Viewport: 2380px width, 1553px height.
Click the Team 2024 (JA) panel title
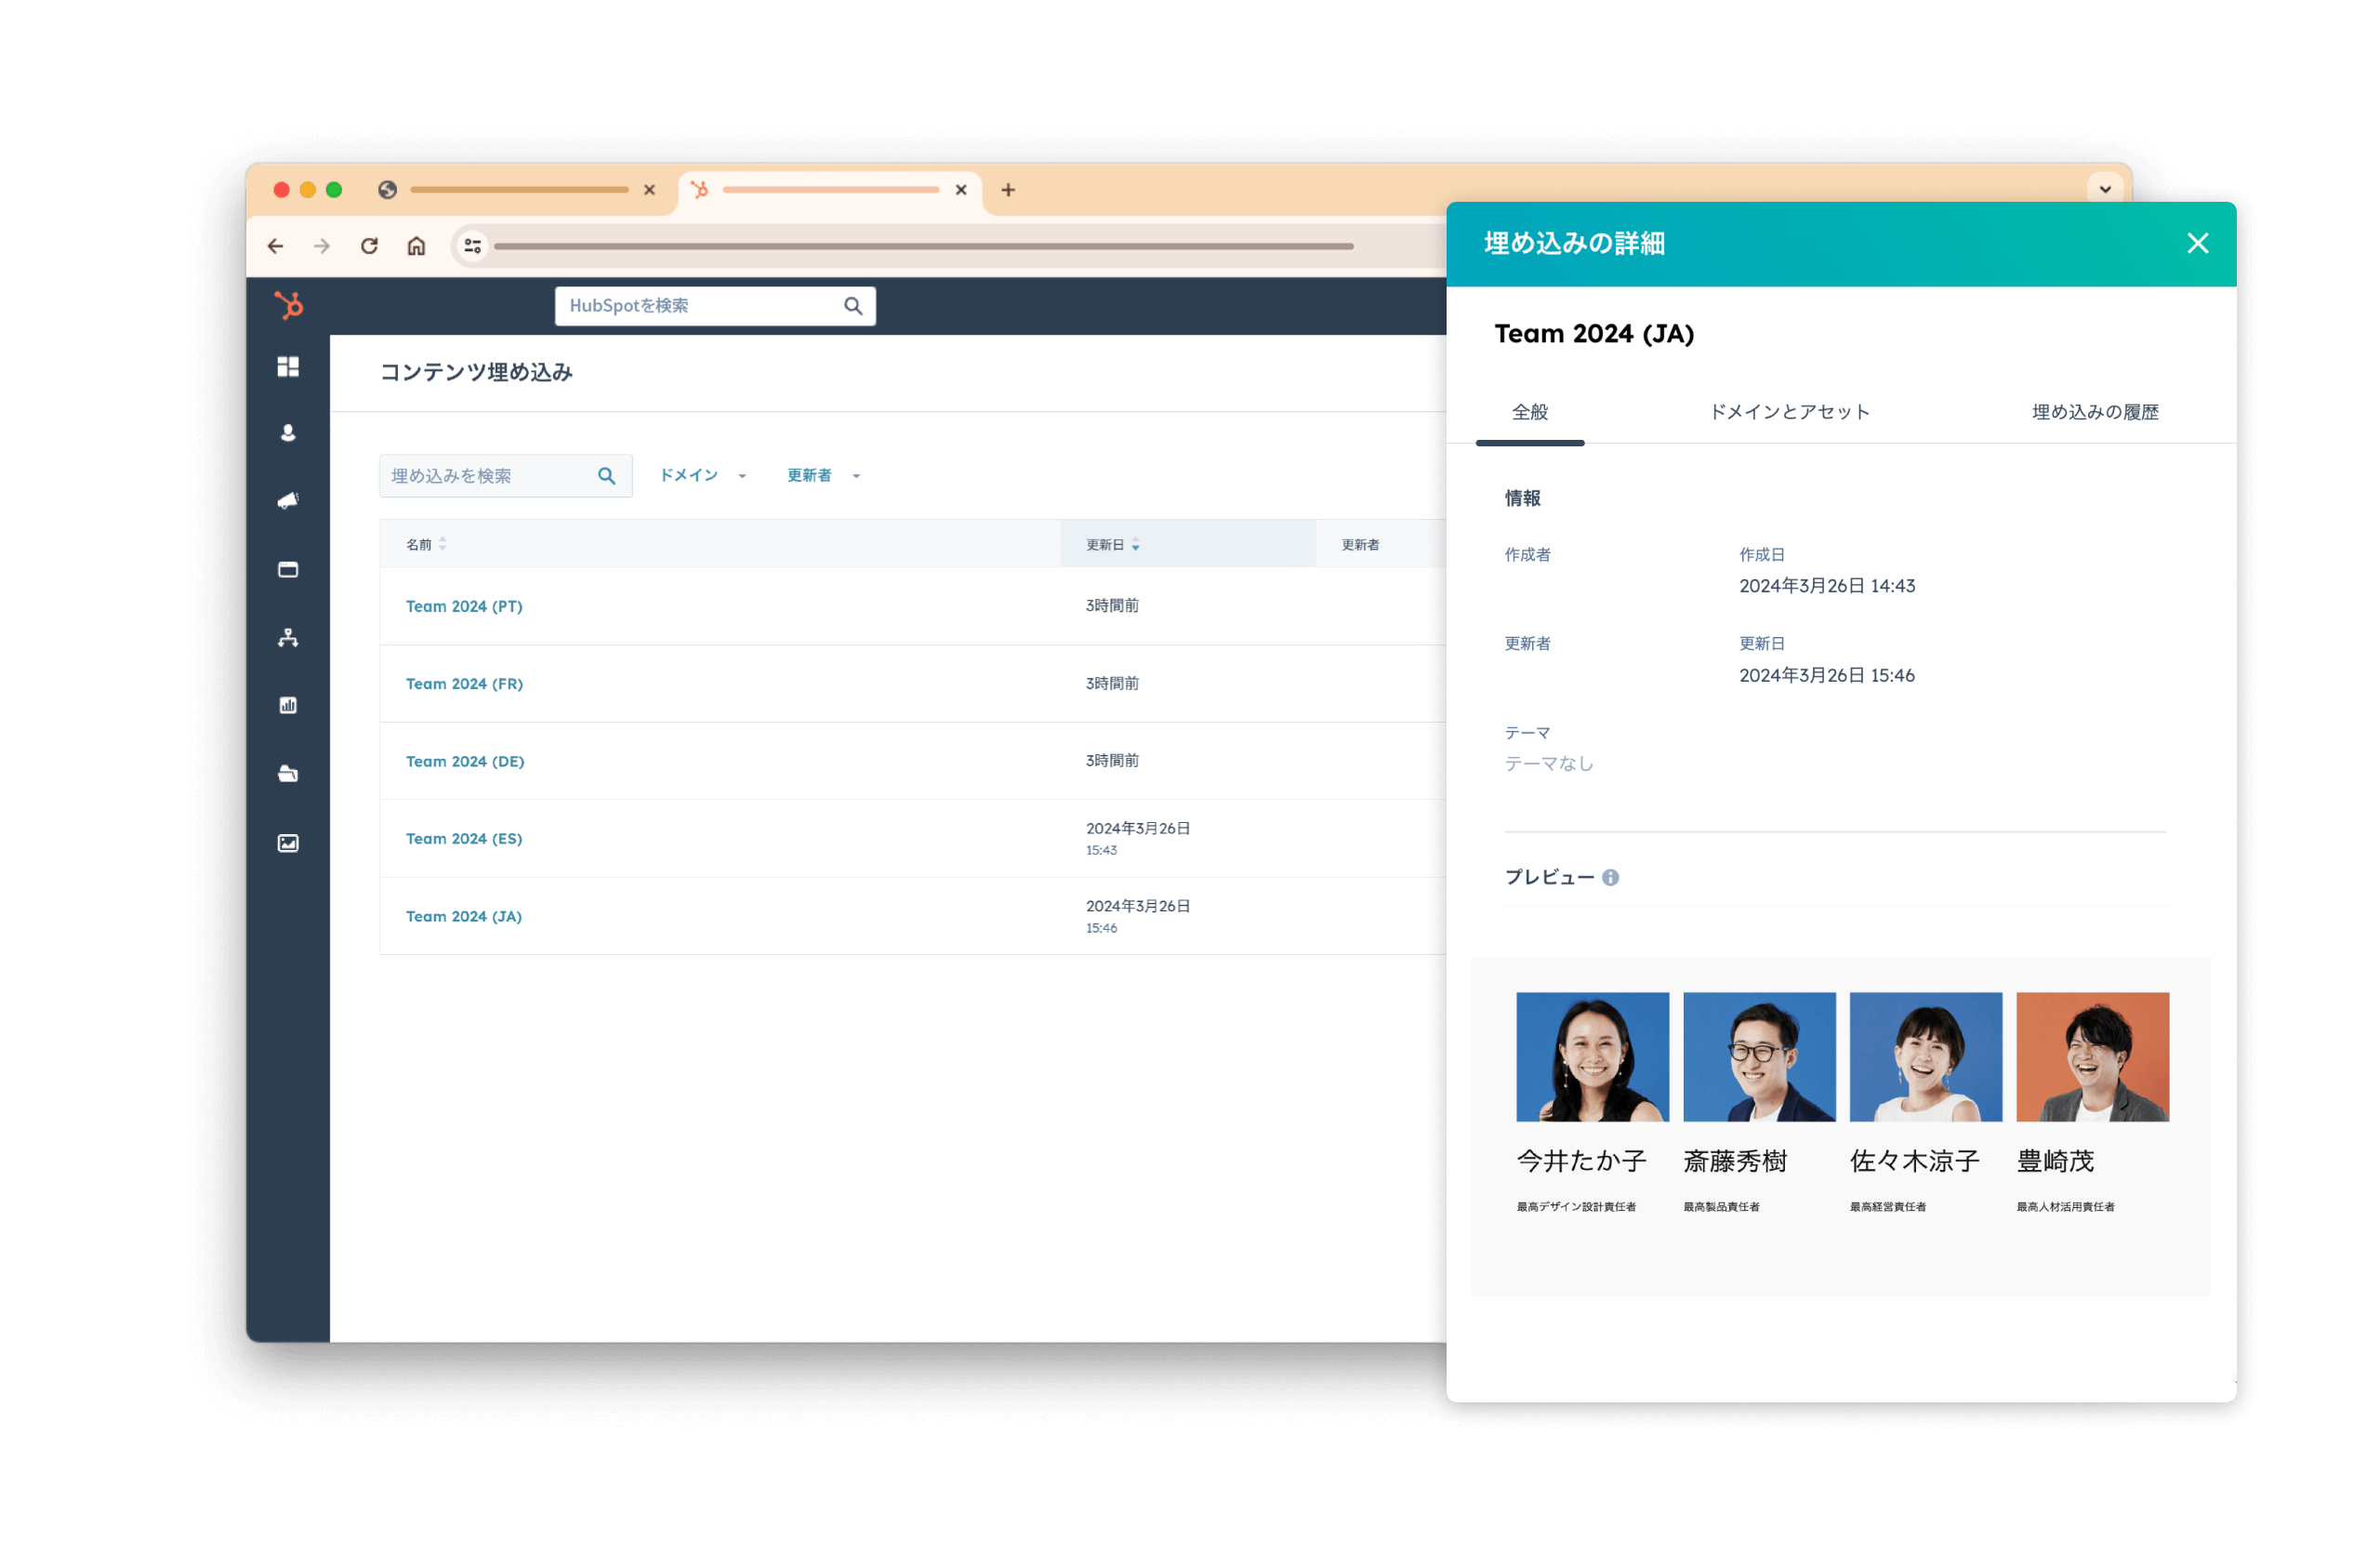[x=1595, y=334]
